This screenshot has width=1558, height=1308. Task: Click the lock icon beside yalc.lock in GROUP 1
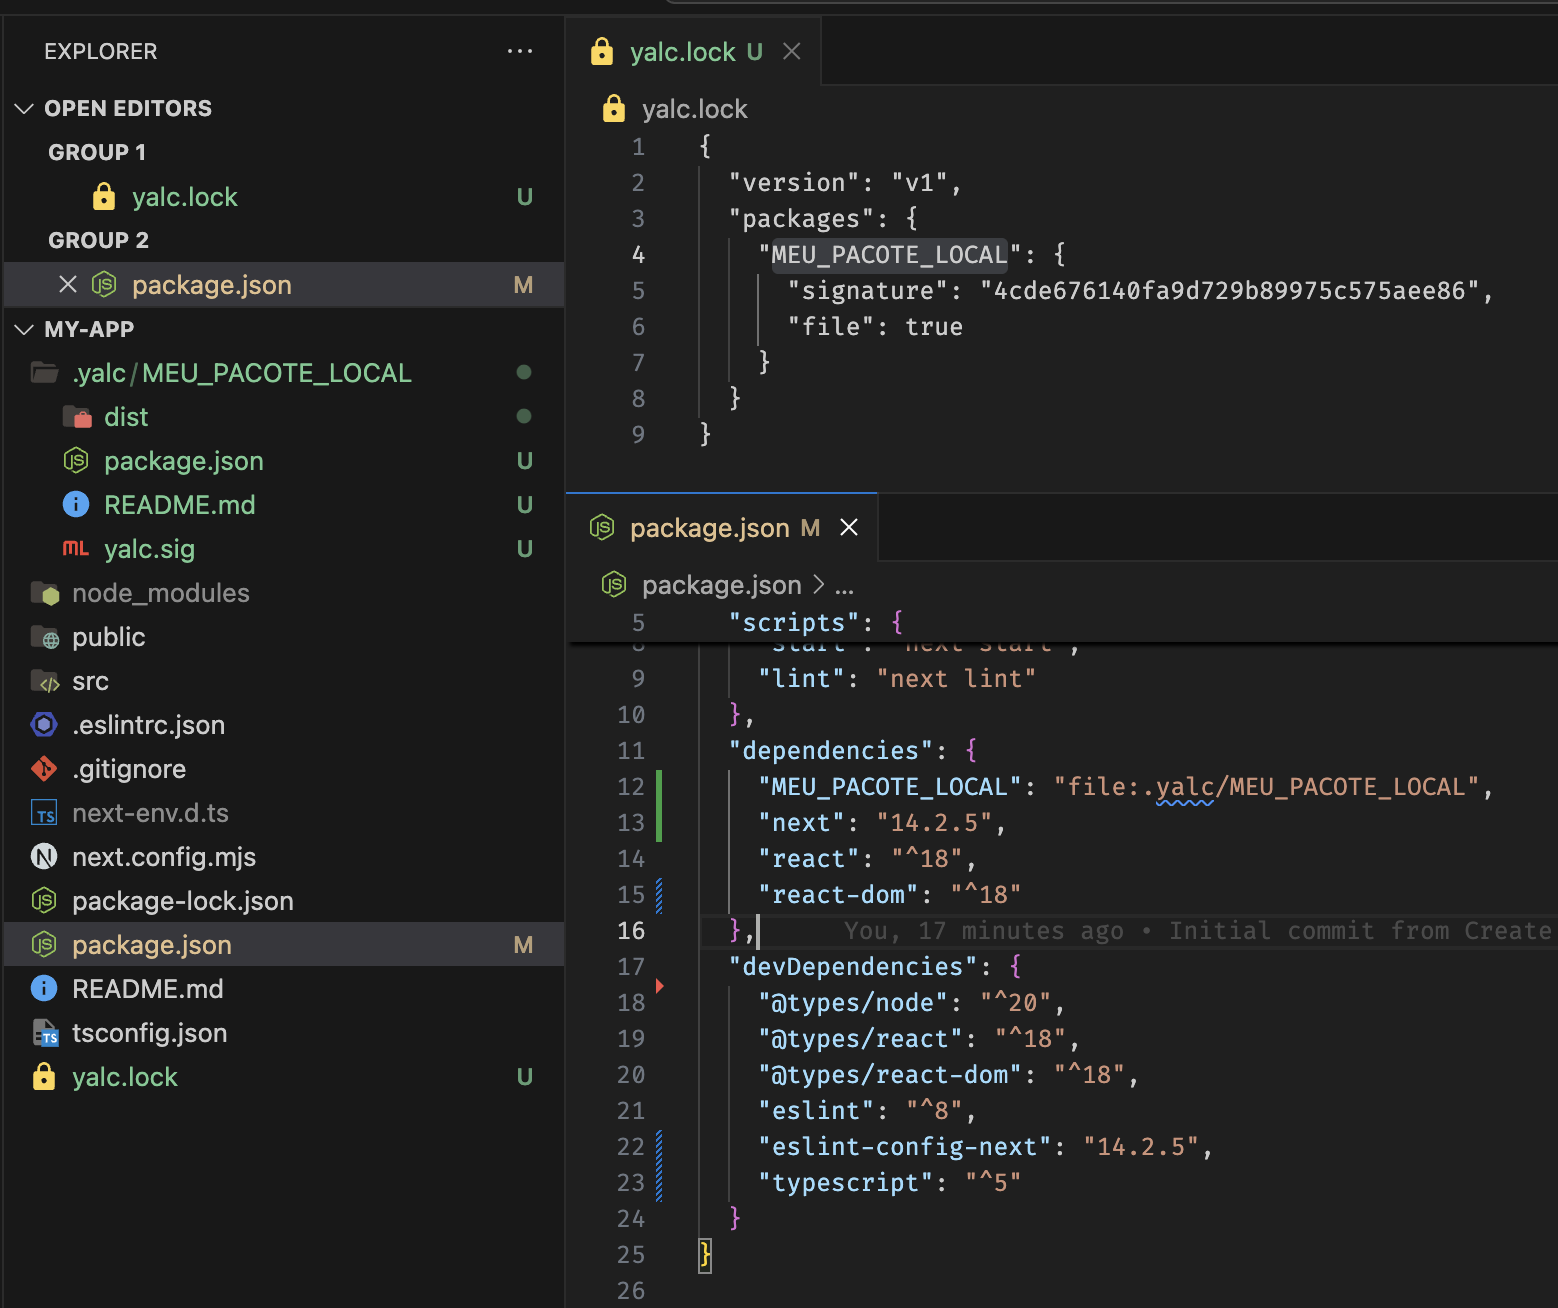point(104,197)
